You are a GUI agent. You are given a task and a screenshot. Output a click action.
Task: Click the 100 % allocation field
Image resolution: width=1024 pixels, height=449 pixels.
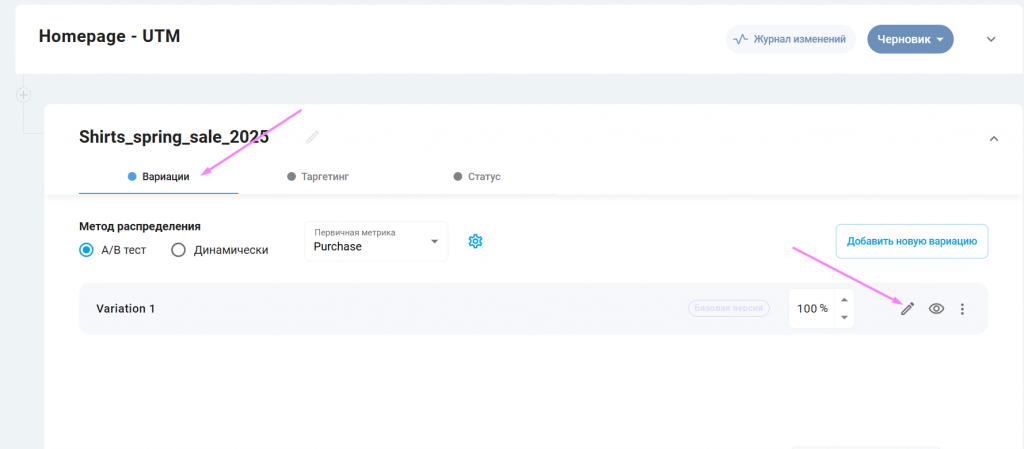click(811, 309)
